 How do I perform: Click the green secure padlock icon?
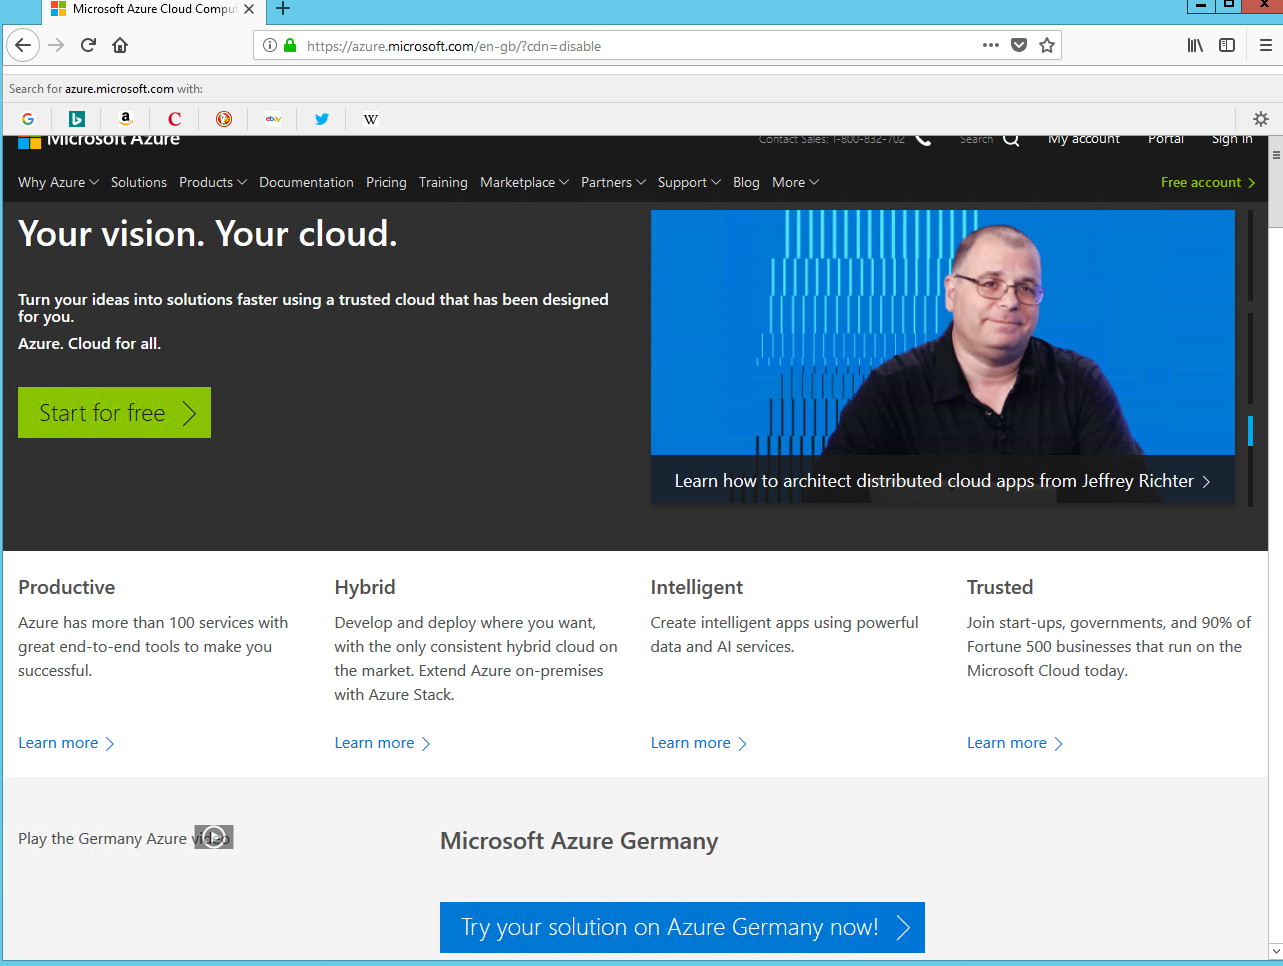(x=290, y=45)
